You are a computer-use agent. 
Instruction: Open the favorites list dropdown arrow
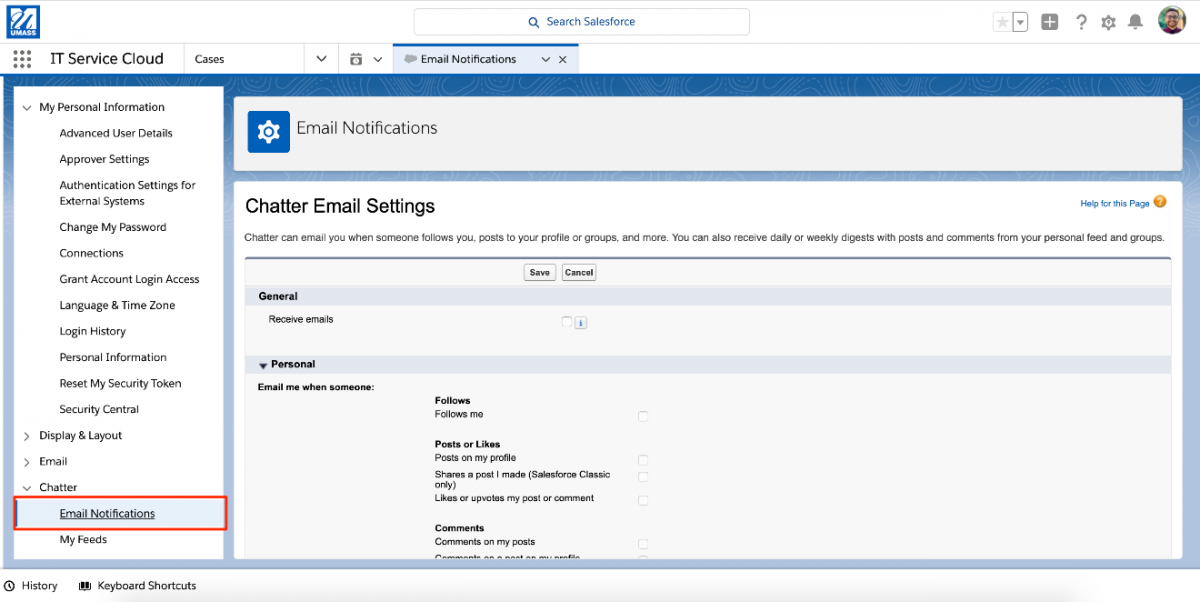pyautogui.click(x=1020, y=22)
